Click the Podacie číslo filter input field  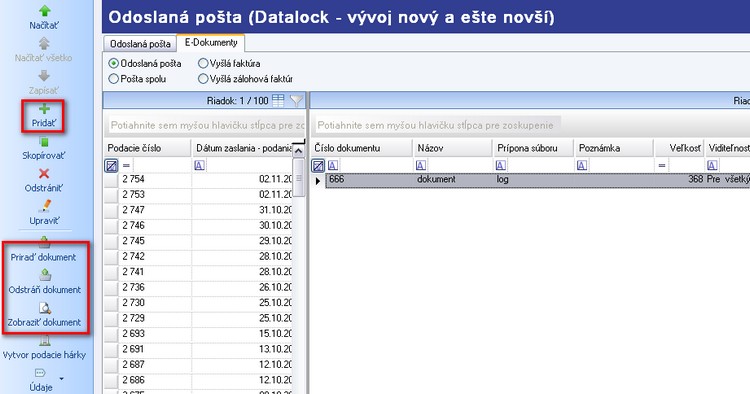162,165
